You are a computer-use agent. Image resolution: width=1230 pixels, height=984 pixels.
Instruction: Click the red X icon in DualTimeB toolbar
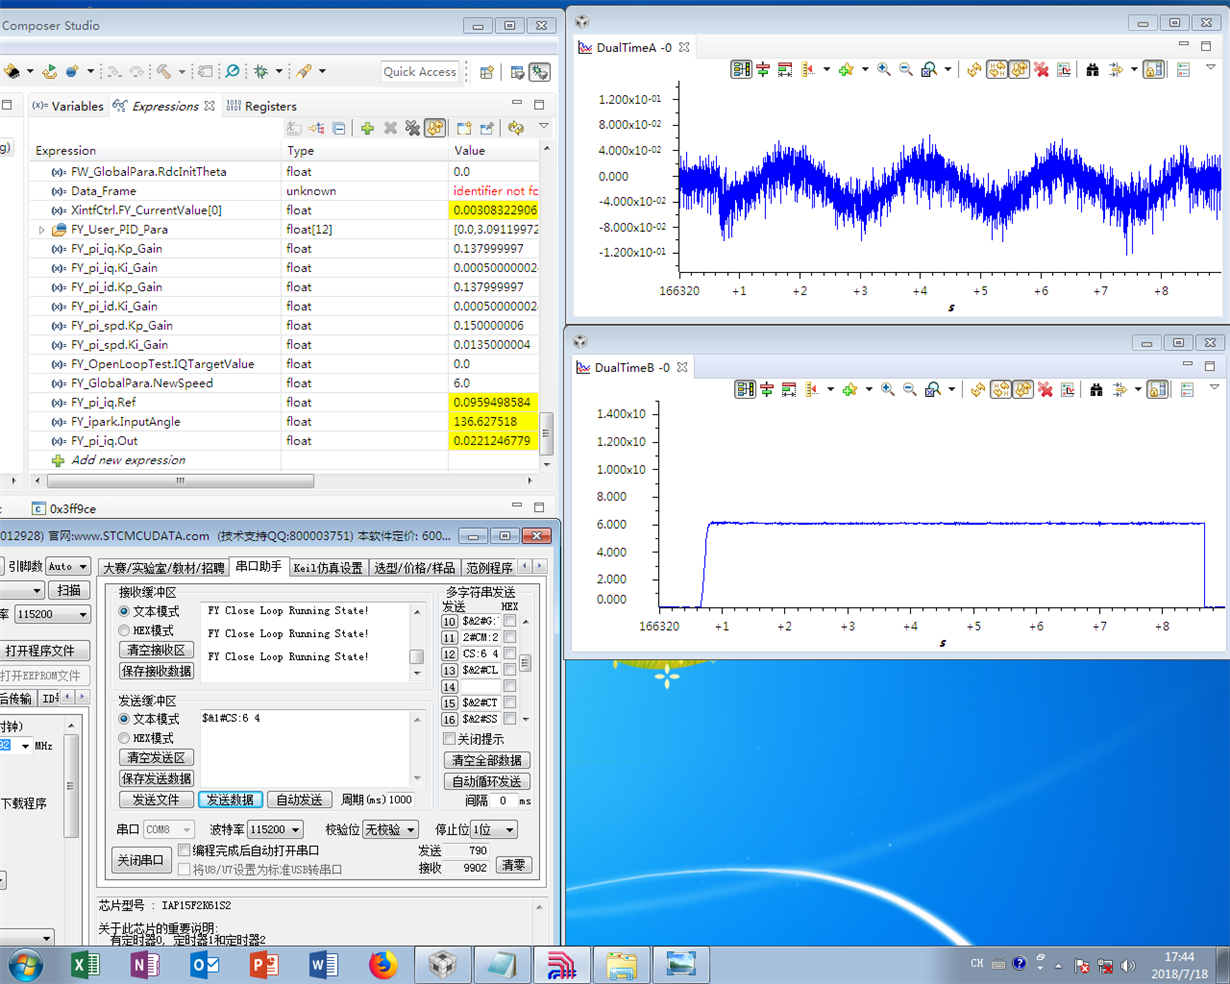[1045, 390]
